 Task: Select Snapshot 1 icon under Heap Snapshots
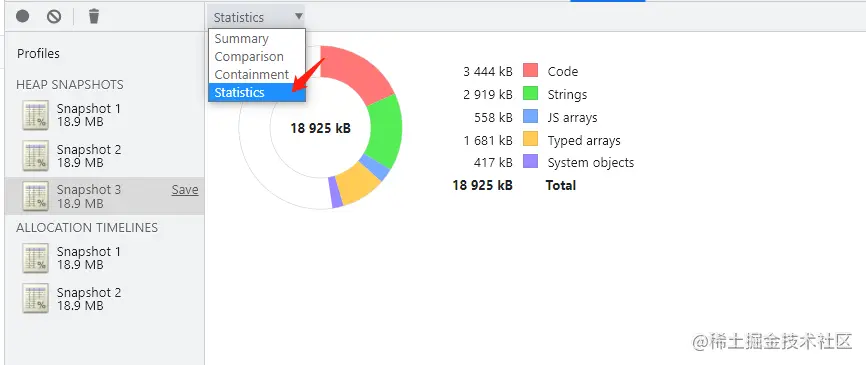point(35,115)
